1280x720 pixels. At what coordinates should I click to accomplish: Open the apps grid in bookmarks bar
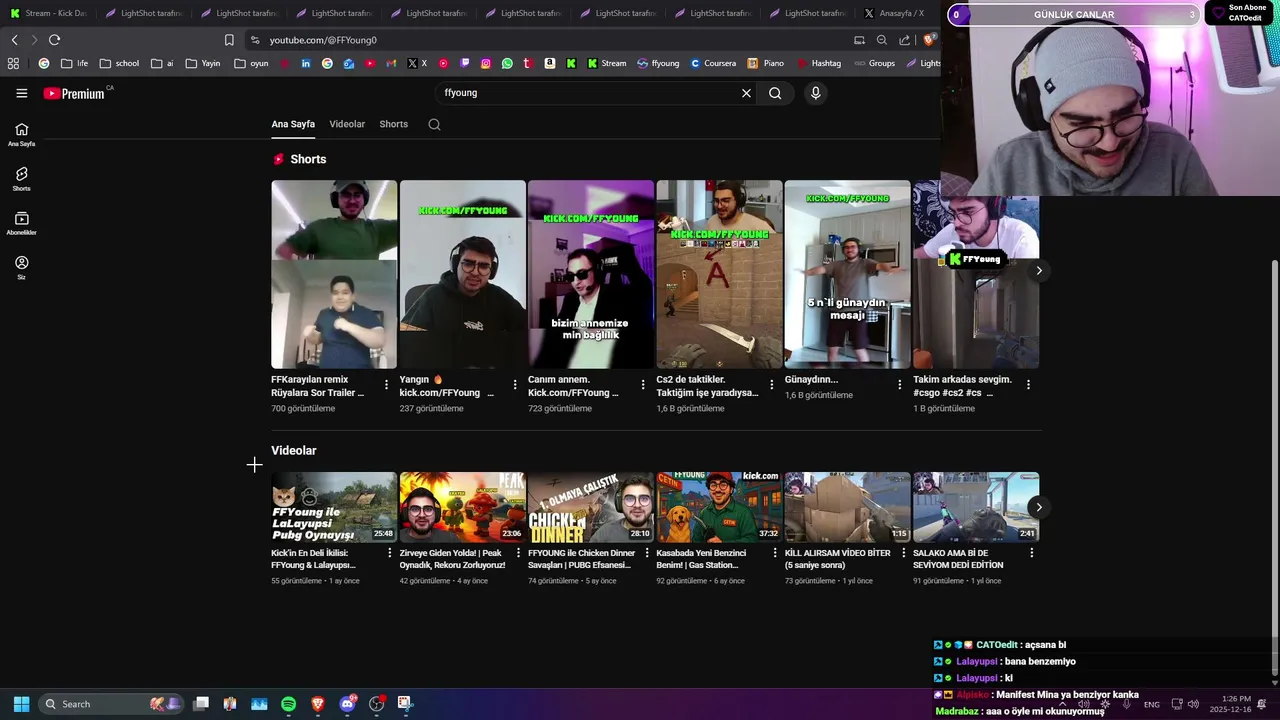pos(13,63)
